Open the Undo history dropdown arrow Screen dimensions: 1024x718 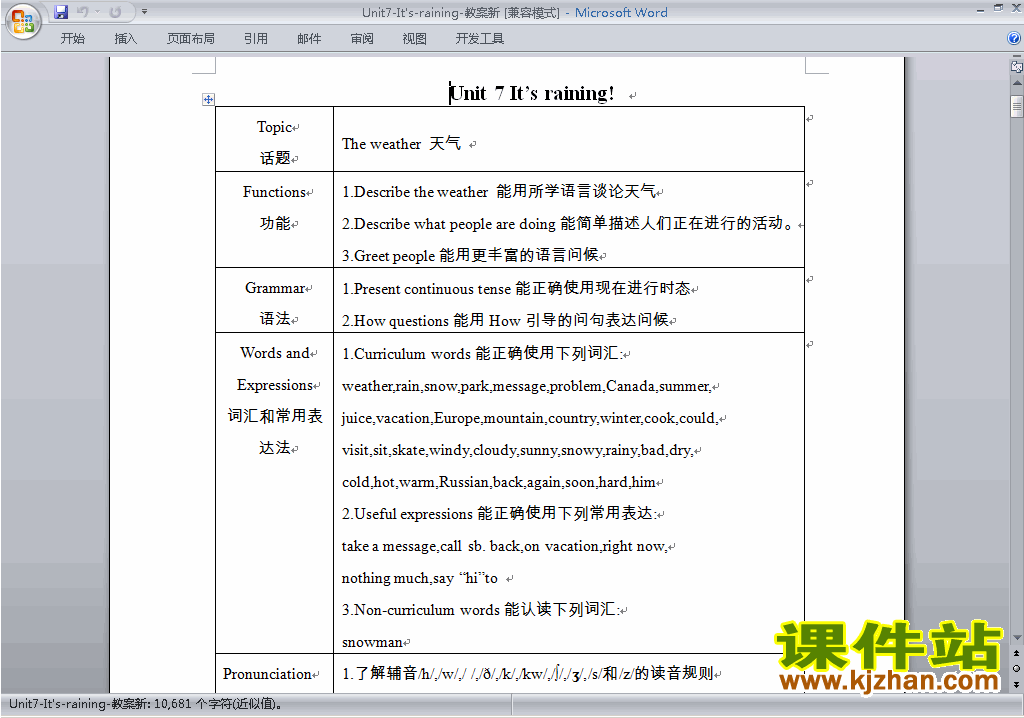[x=97, y=12]
